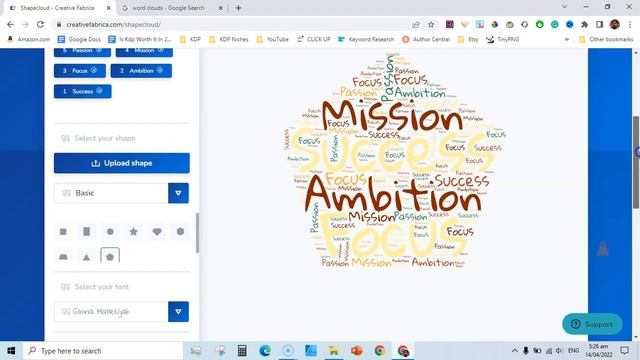
Task: Close the word clouds Google Search tab
Action: [220, 8]
